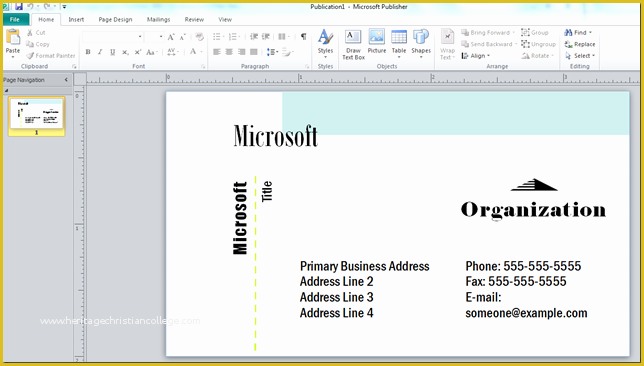The image size is (644, 366).
Task: Open the Shapes gallery
Action: tap(421, 44)
